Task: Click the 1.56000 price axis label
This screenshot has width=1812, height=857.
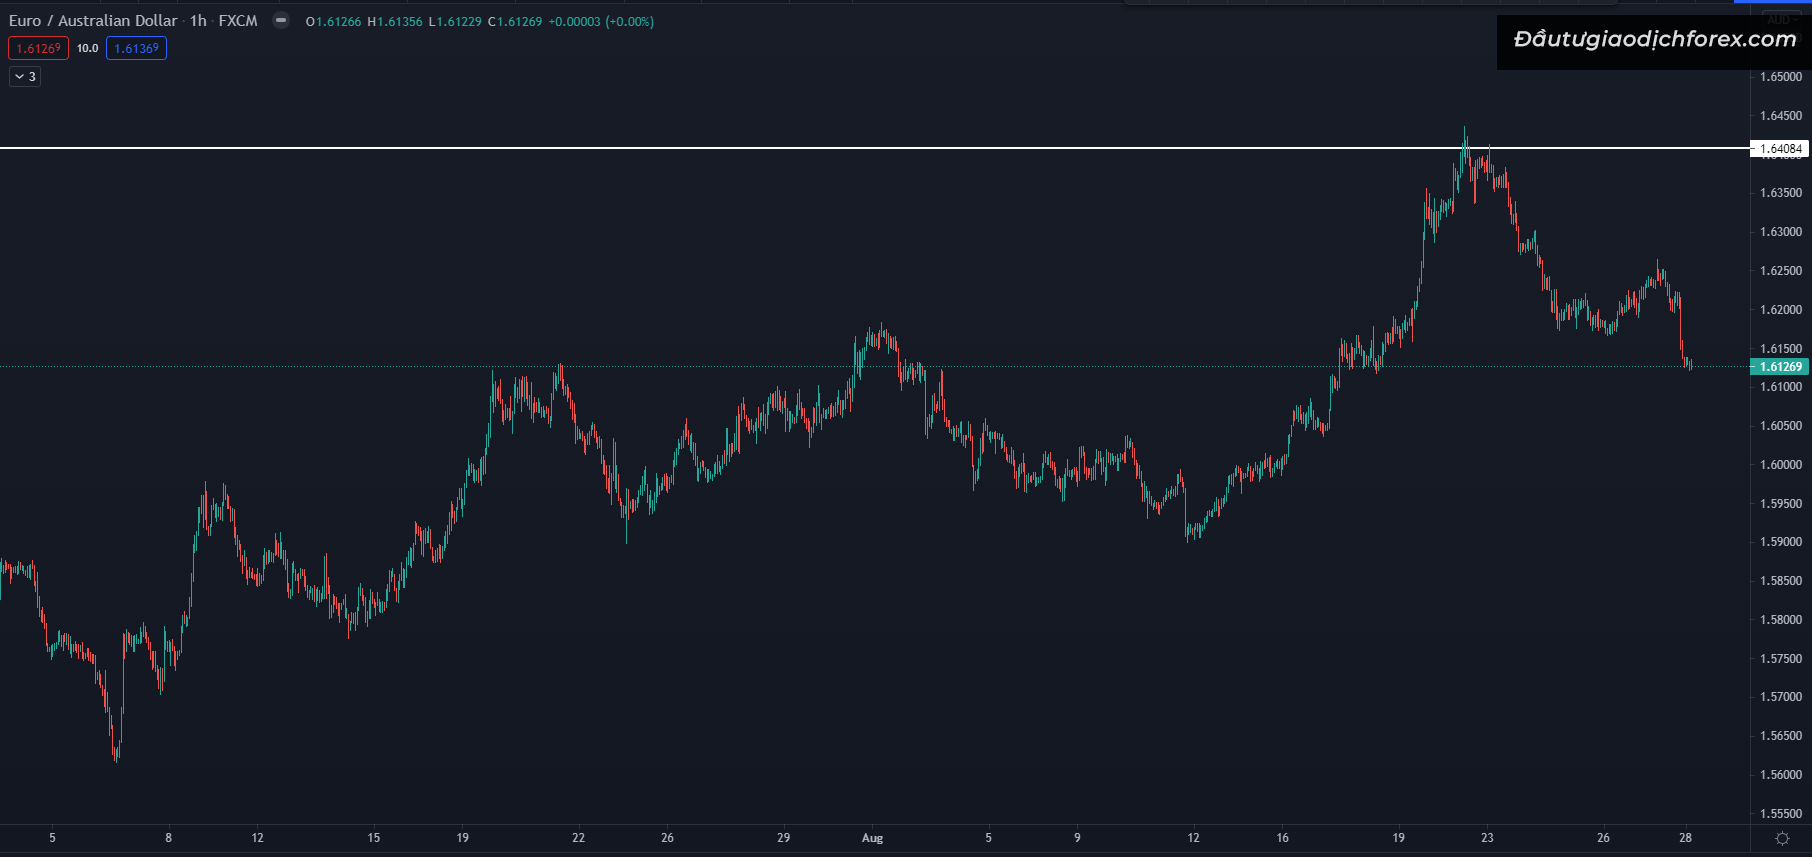Action: 1781,775
